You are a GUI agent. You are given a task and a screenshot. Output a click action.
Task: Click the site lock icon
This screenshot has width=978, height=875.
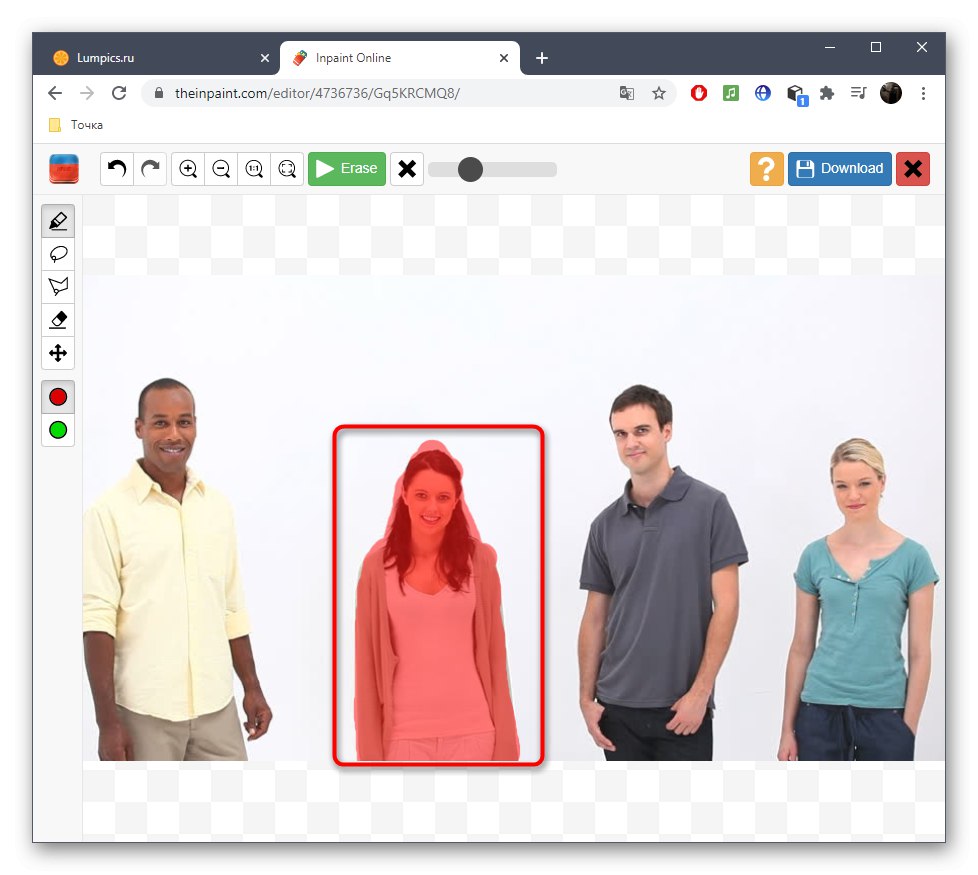pyautogui.click(x=159, y=93)
